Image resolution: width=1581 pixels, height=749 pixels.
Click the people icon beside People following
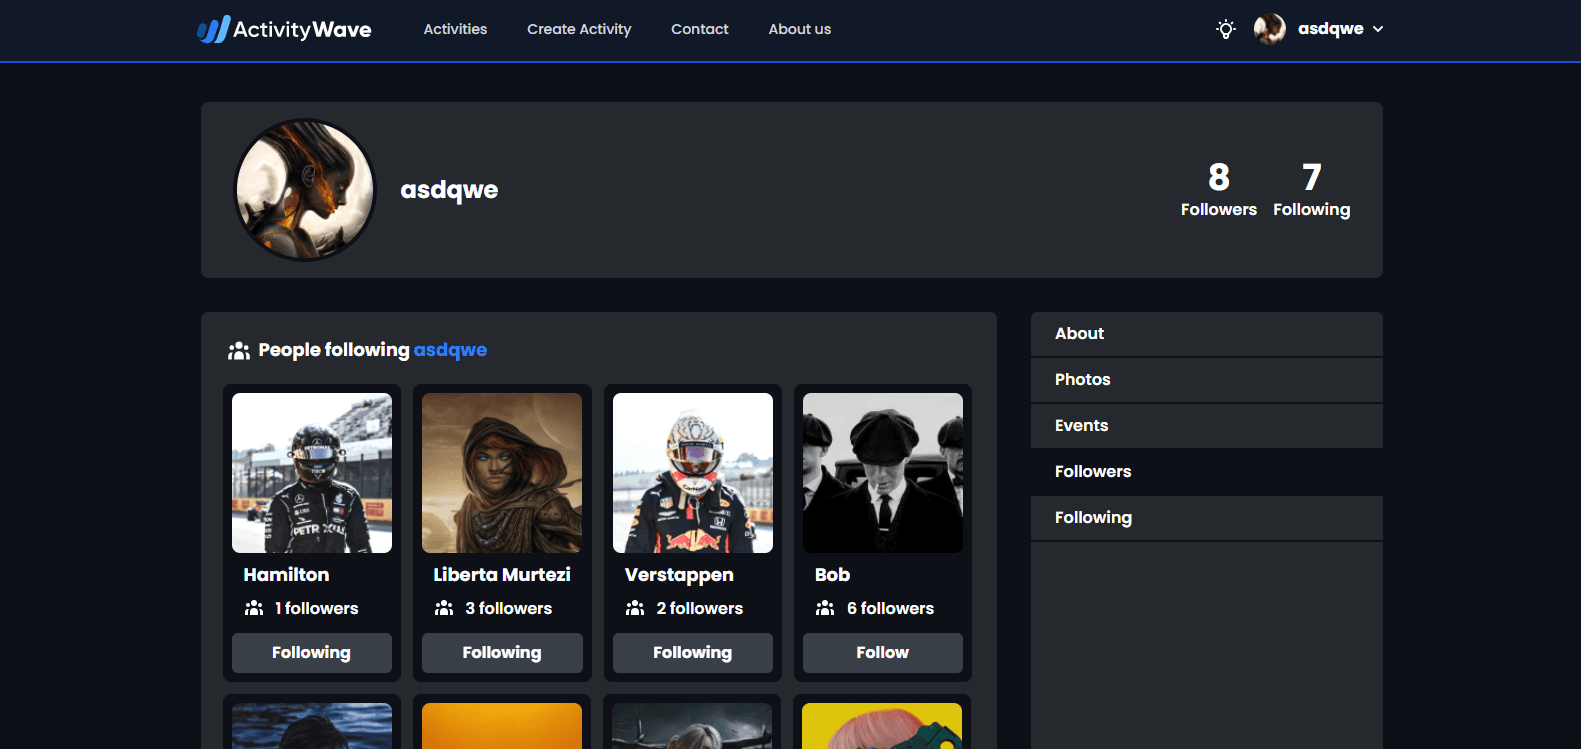239,350
